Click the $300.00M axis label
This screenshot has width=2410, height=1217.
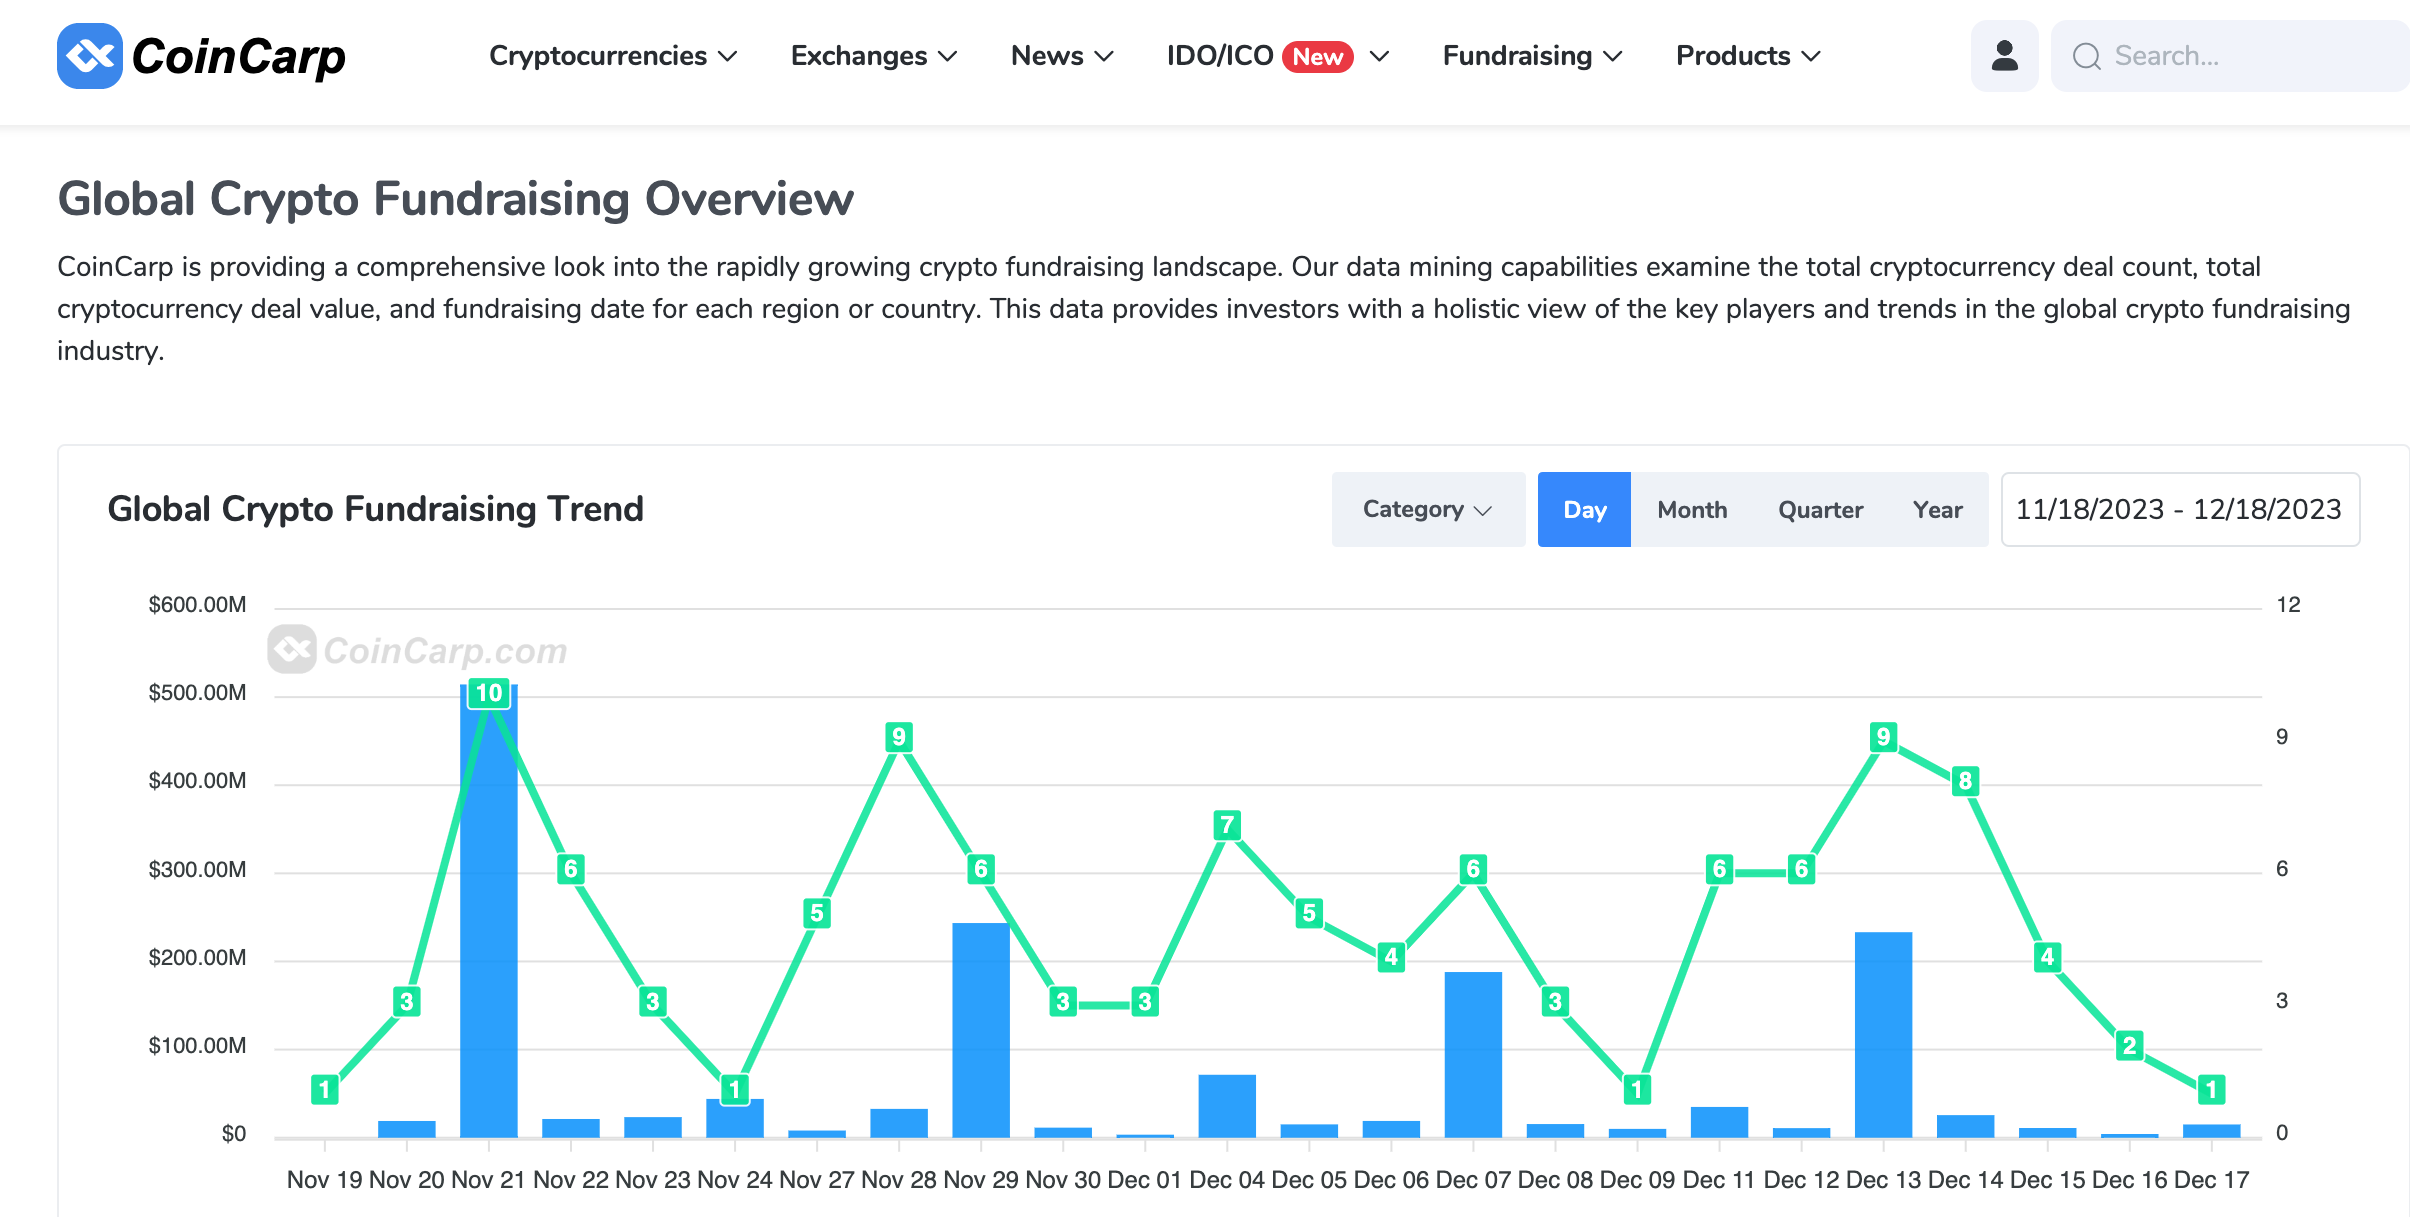[197, 870]
